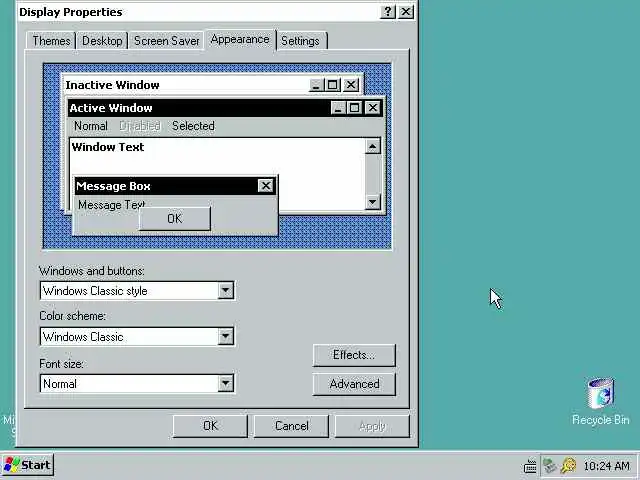Expand the Font size dropdown
This screenshot has height=480, width=640.
pyautogui.click(x=225, y=384)
